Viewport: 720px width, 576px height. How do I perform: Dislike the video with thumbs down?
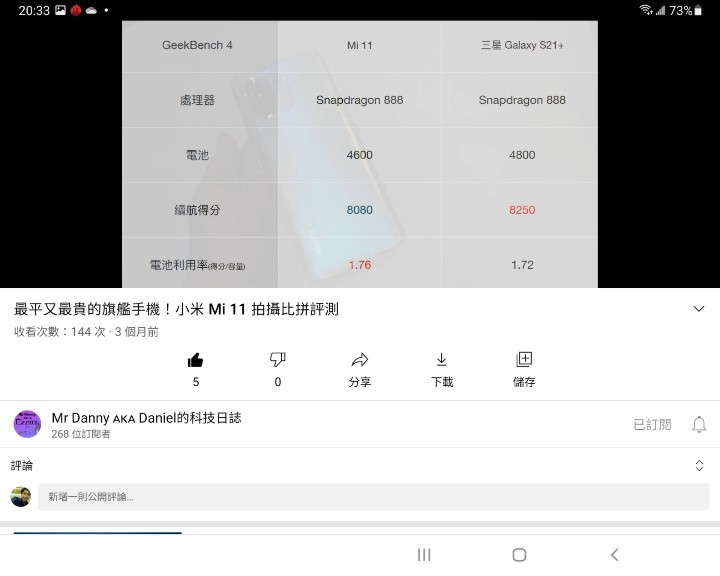point(277,360)
